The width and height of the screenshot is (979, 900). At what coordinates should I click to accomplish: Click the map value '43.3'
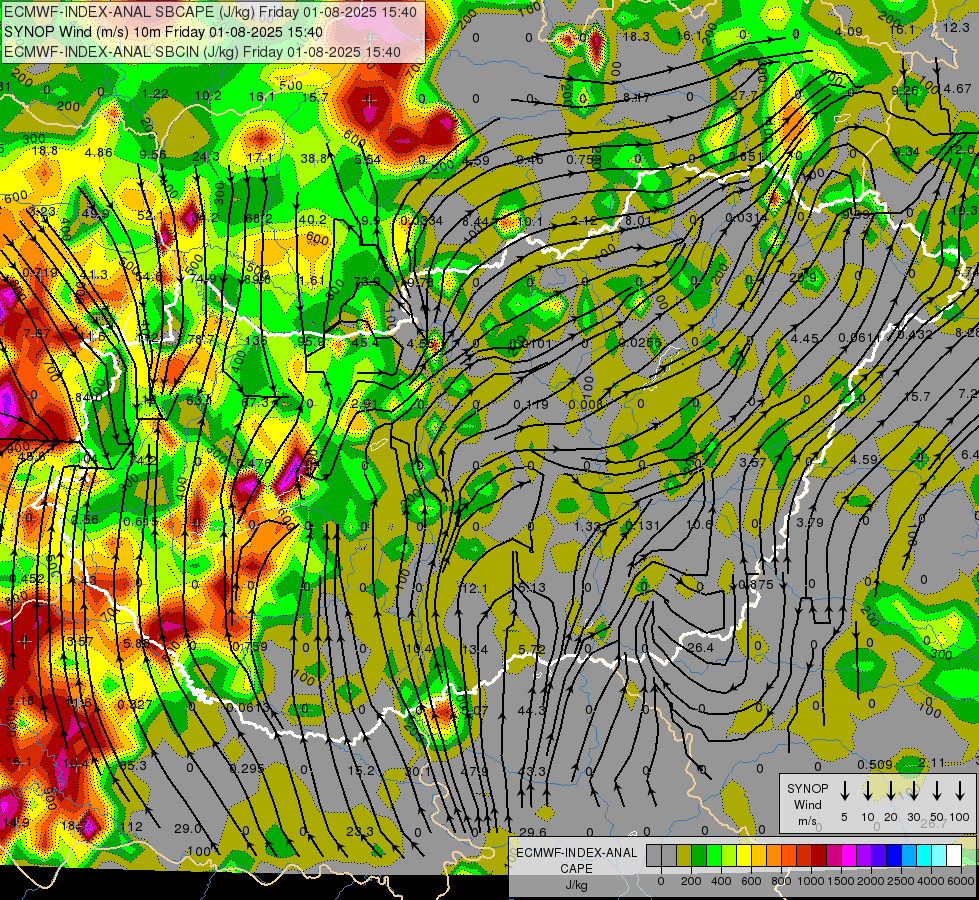(532, 771)
